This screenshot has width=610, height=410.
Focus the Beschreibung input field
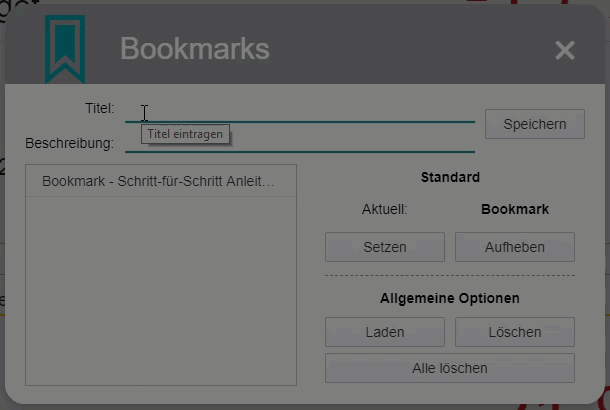click(300, 142)
